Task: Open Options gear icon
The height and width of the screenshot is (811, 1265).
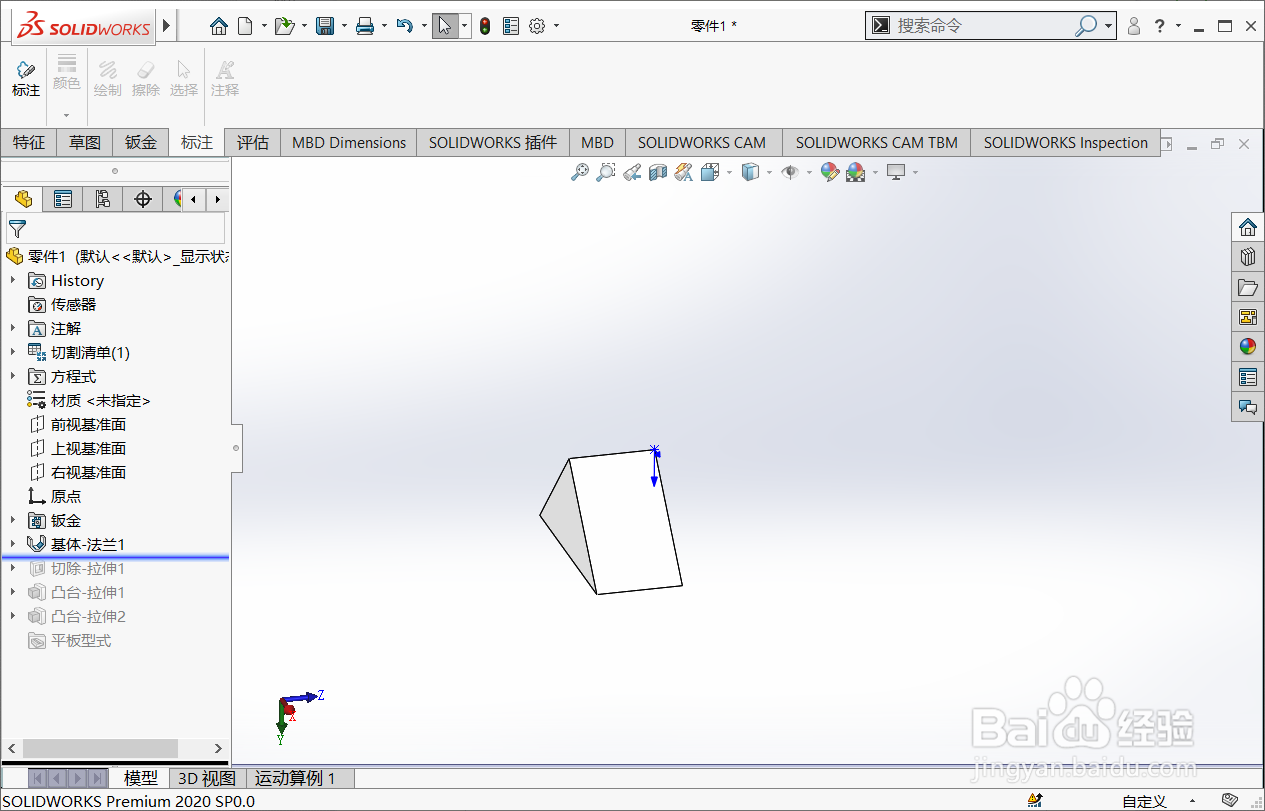Action: tap(537, 26)
